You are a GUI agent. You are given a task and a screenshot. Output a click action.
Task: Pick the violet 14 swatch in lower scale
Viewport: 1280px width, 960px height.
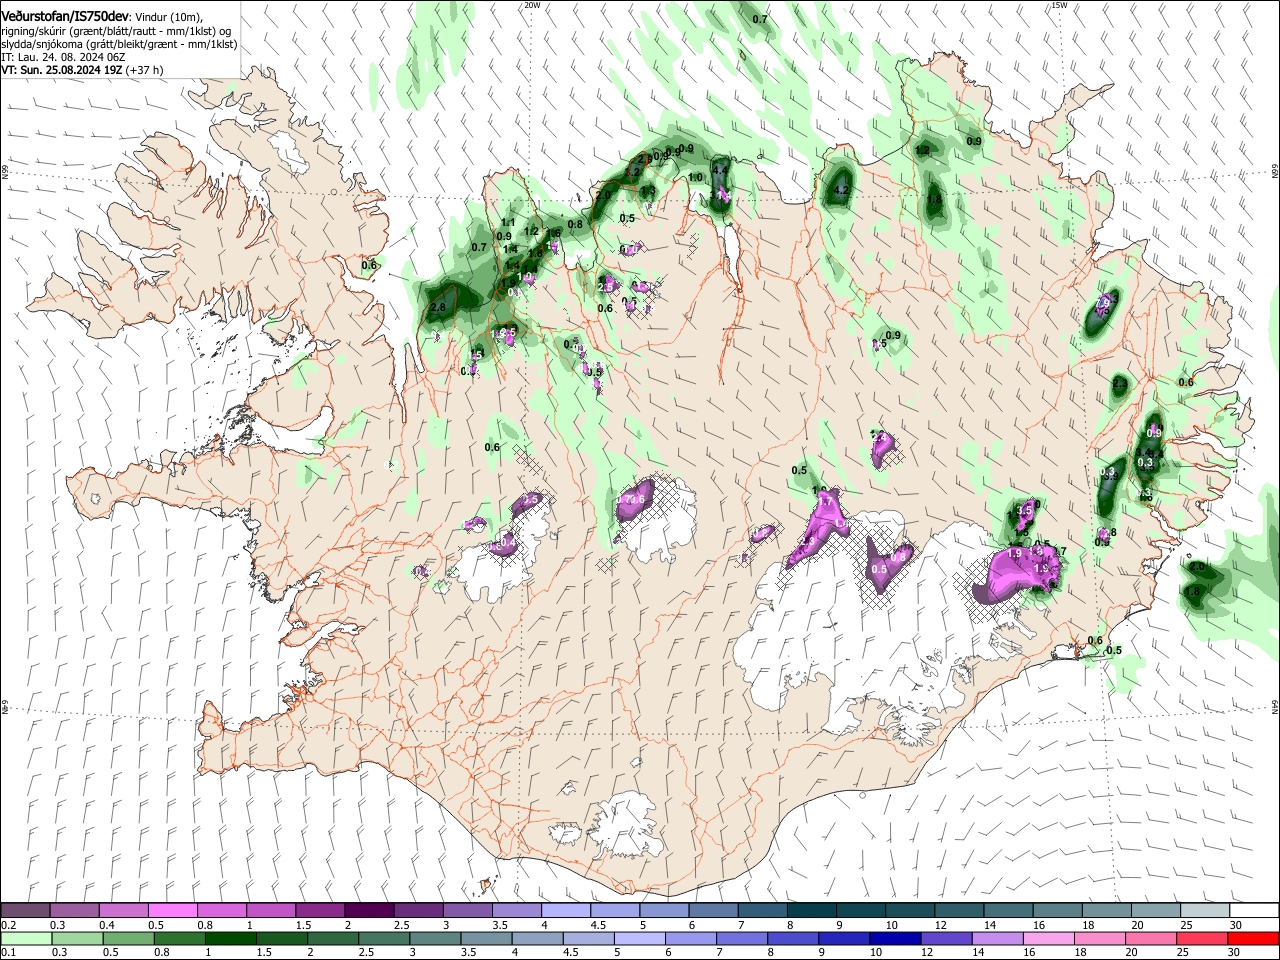click(997, 938)
